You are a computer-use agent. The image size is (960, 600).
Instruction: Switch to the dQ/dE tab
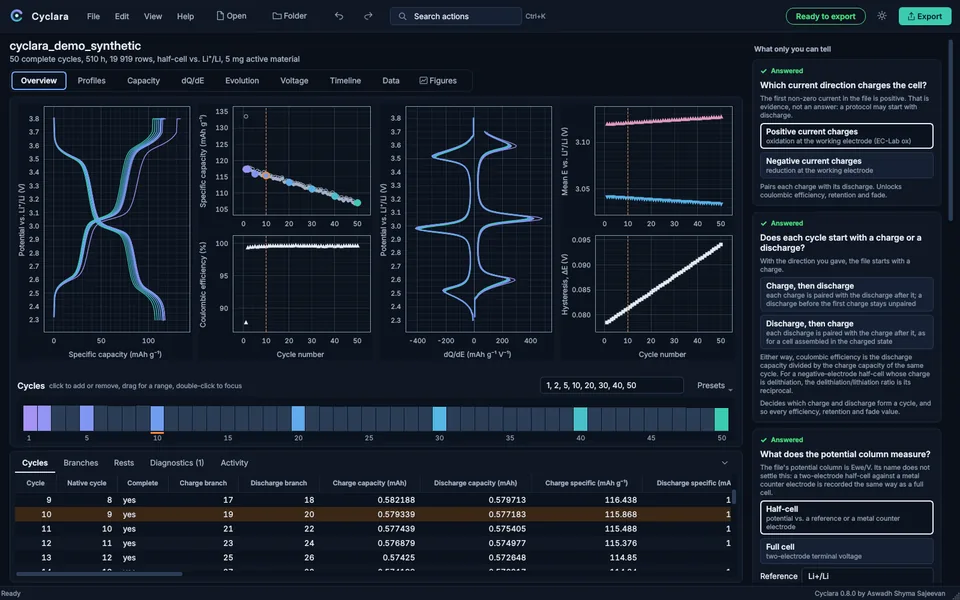click(193, 81)
